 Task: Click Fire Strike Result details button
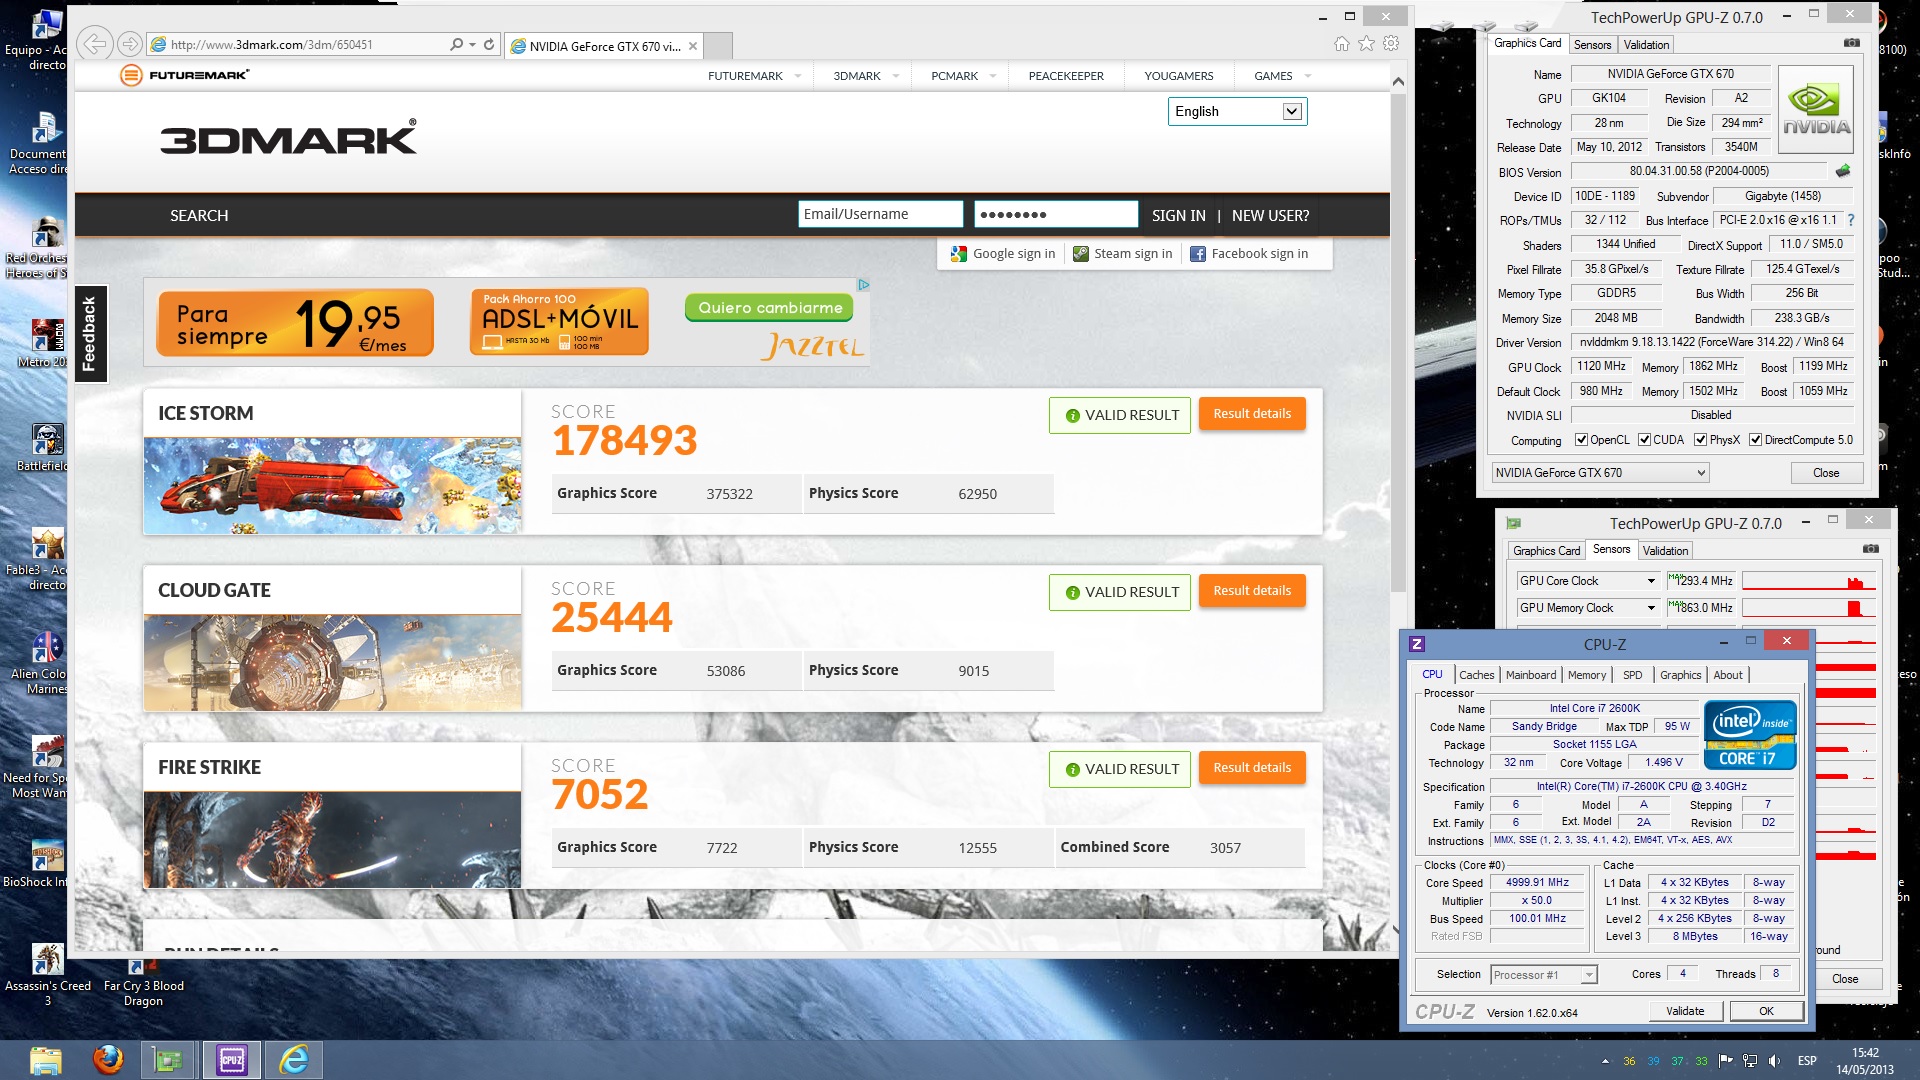(1252, 768)
